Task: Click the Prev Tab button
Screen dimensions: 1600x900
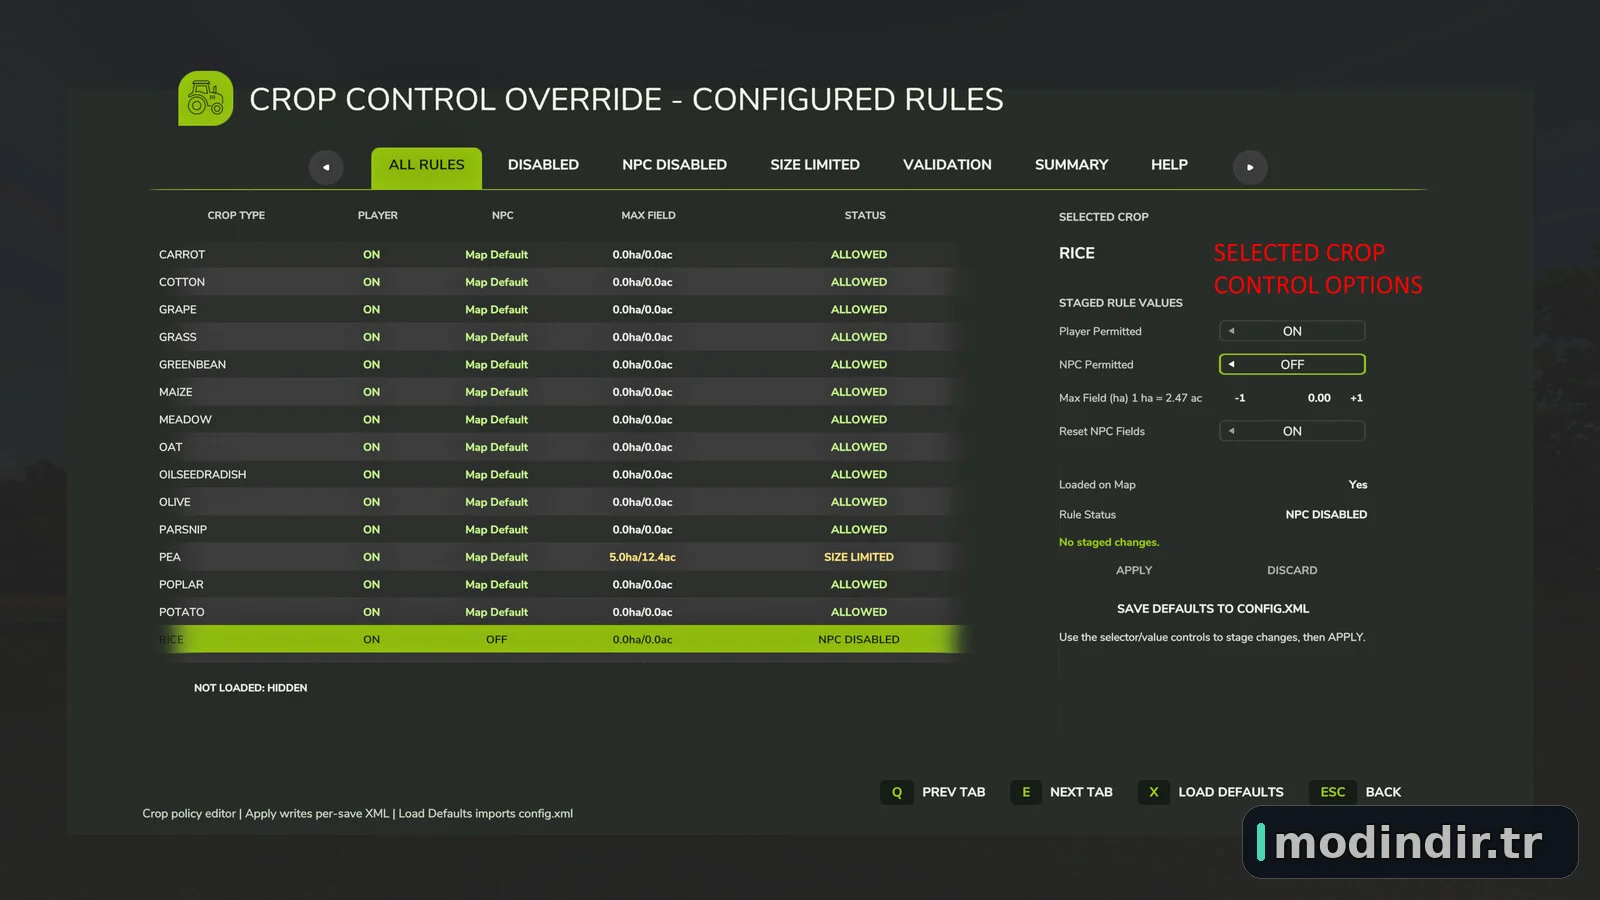Action: (x=953, y=792)
